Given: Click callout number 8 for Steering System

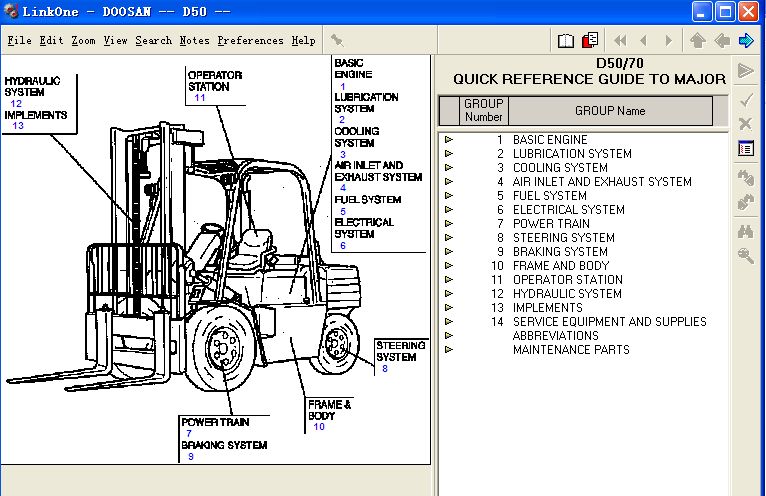Looking at the screenshot, I should [384, 369].
